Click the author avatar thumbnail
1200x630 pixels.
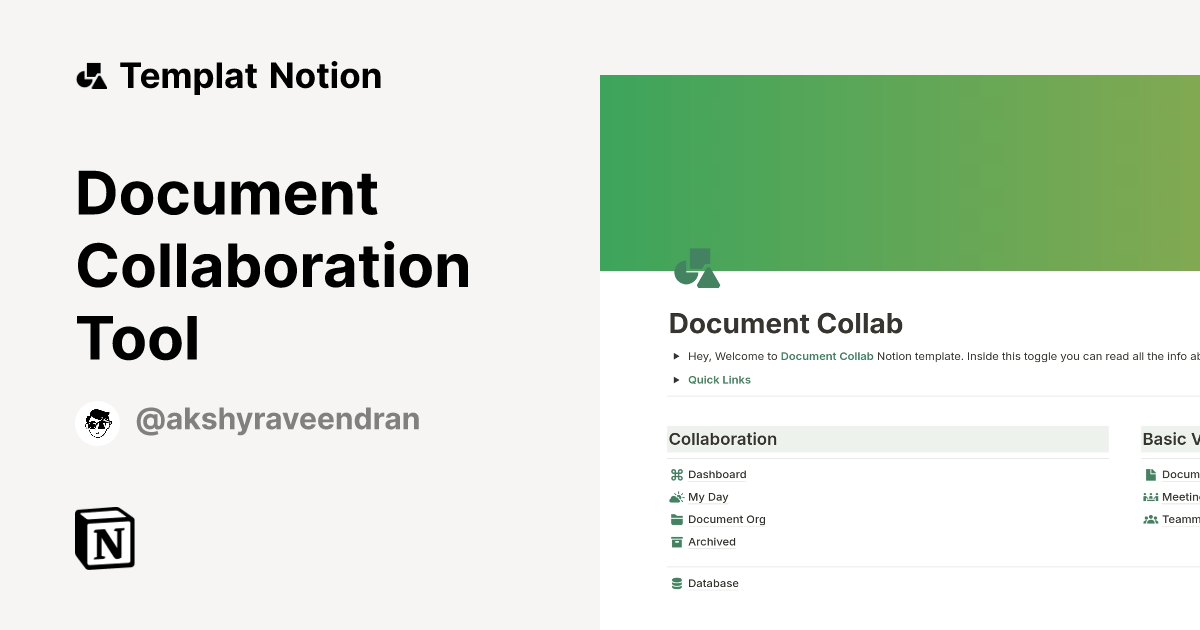point(97,421)
